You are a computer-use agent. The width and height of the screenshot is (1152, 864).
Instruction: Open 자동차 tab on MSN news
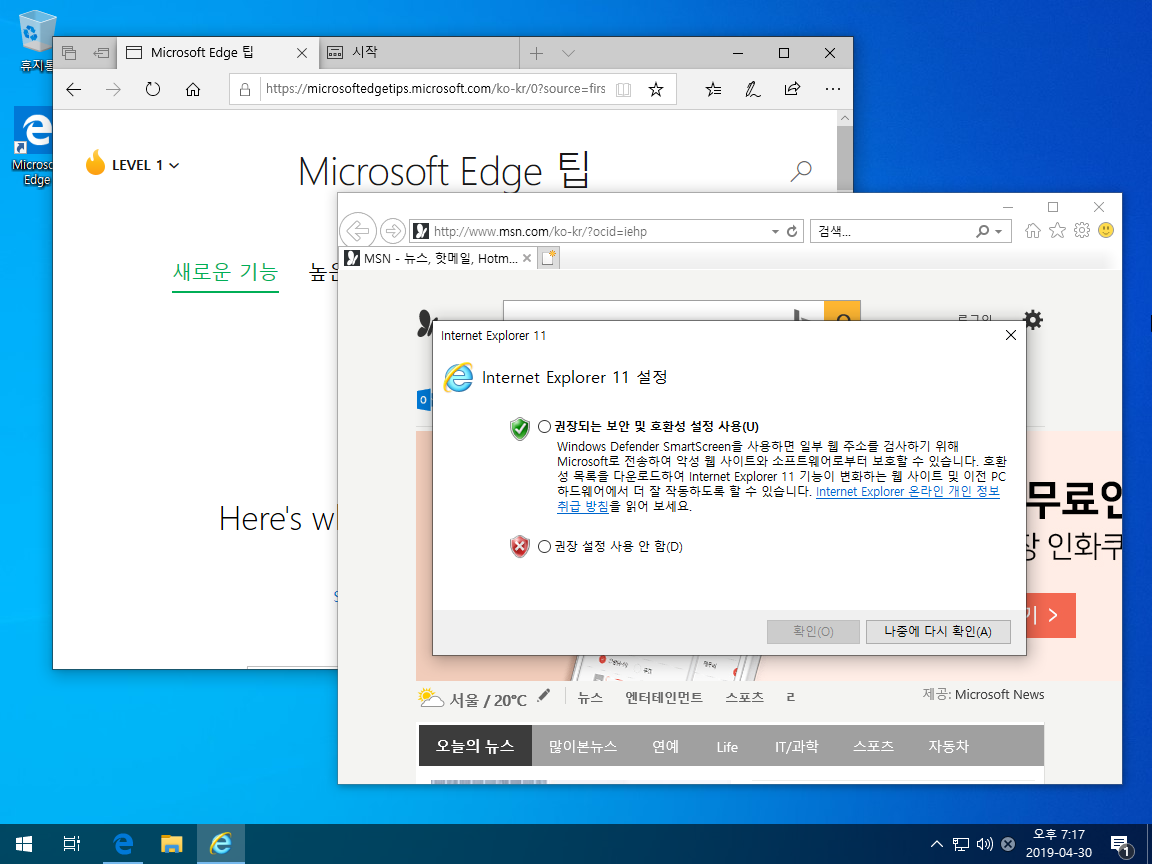pos(948,746)
